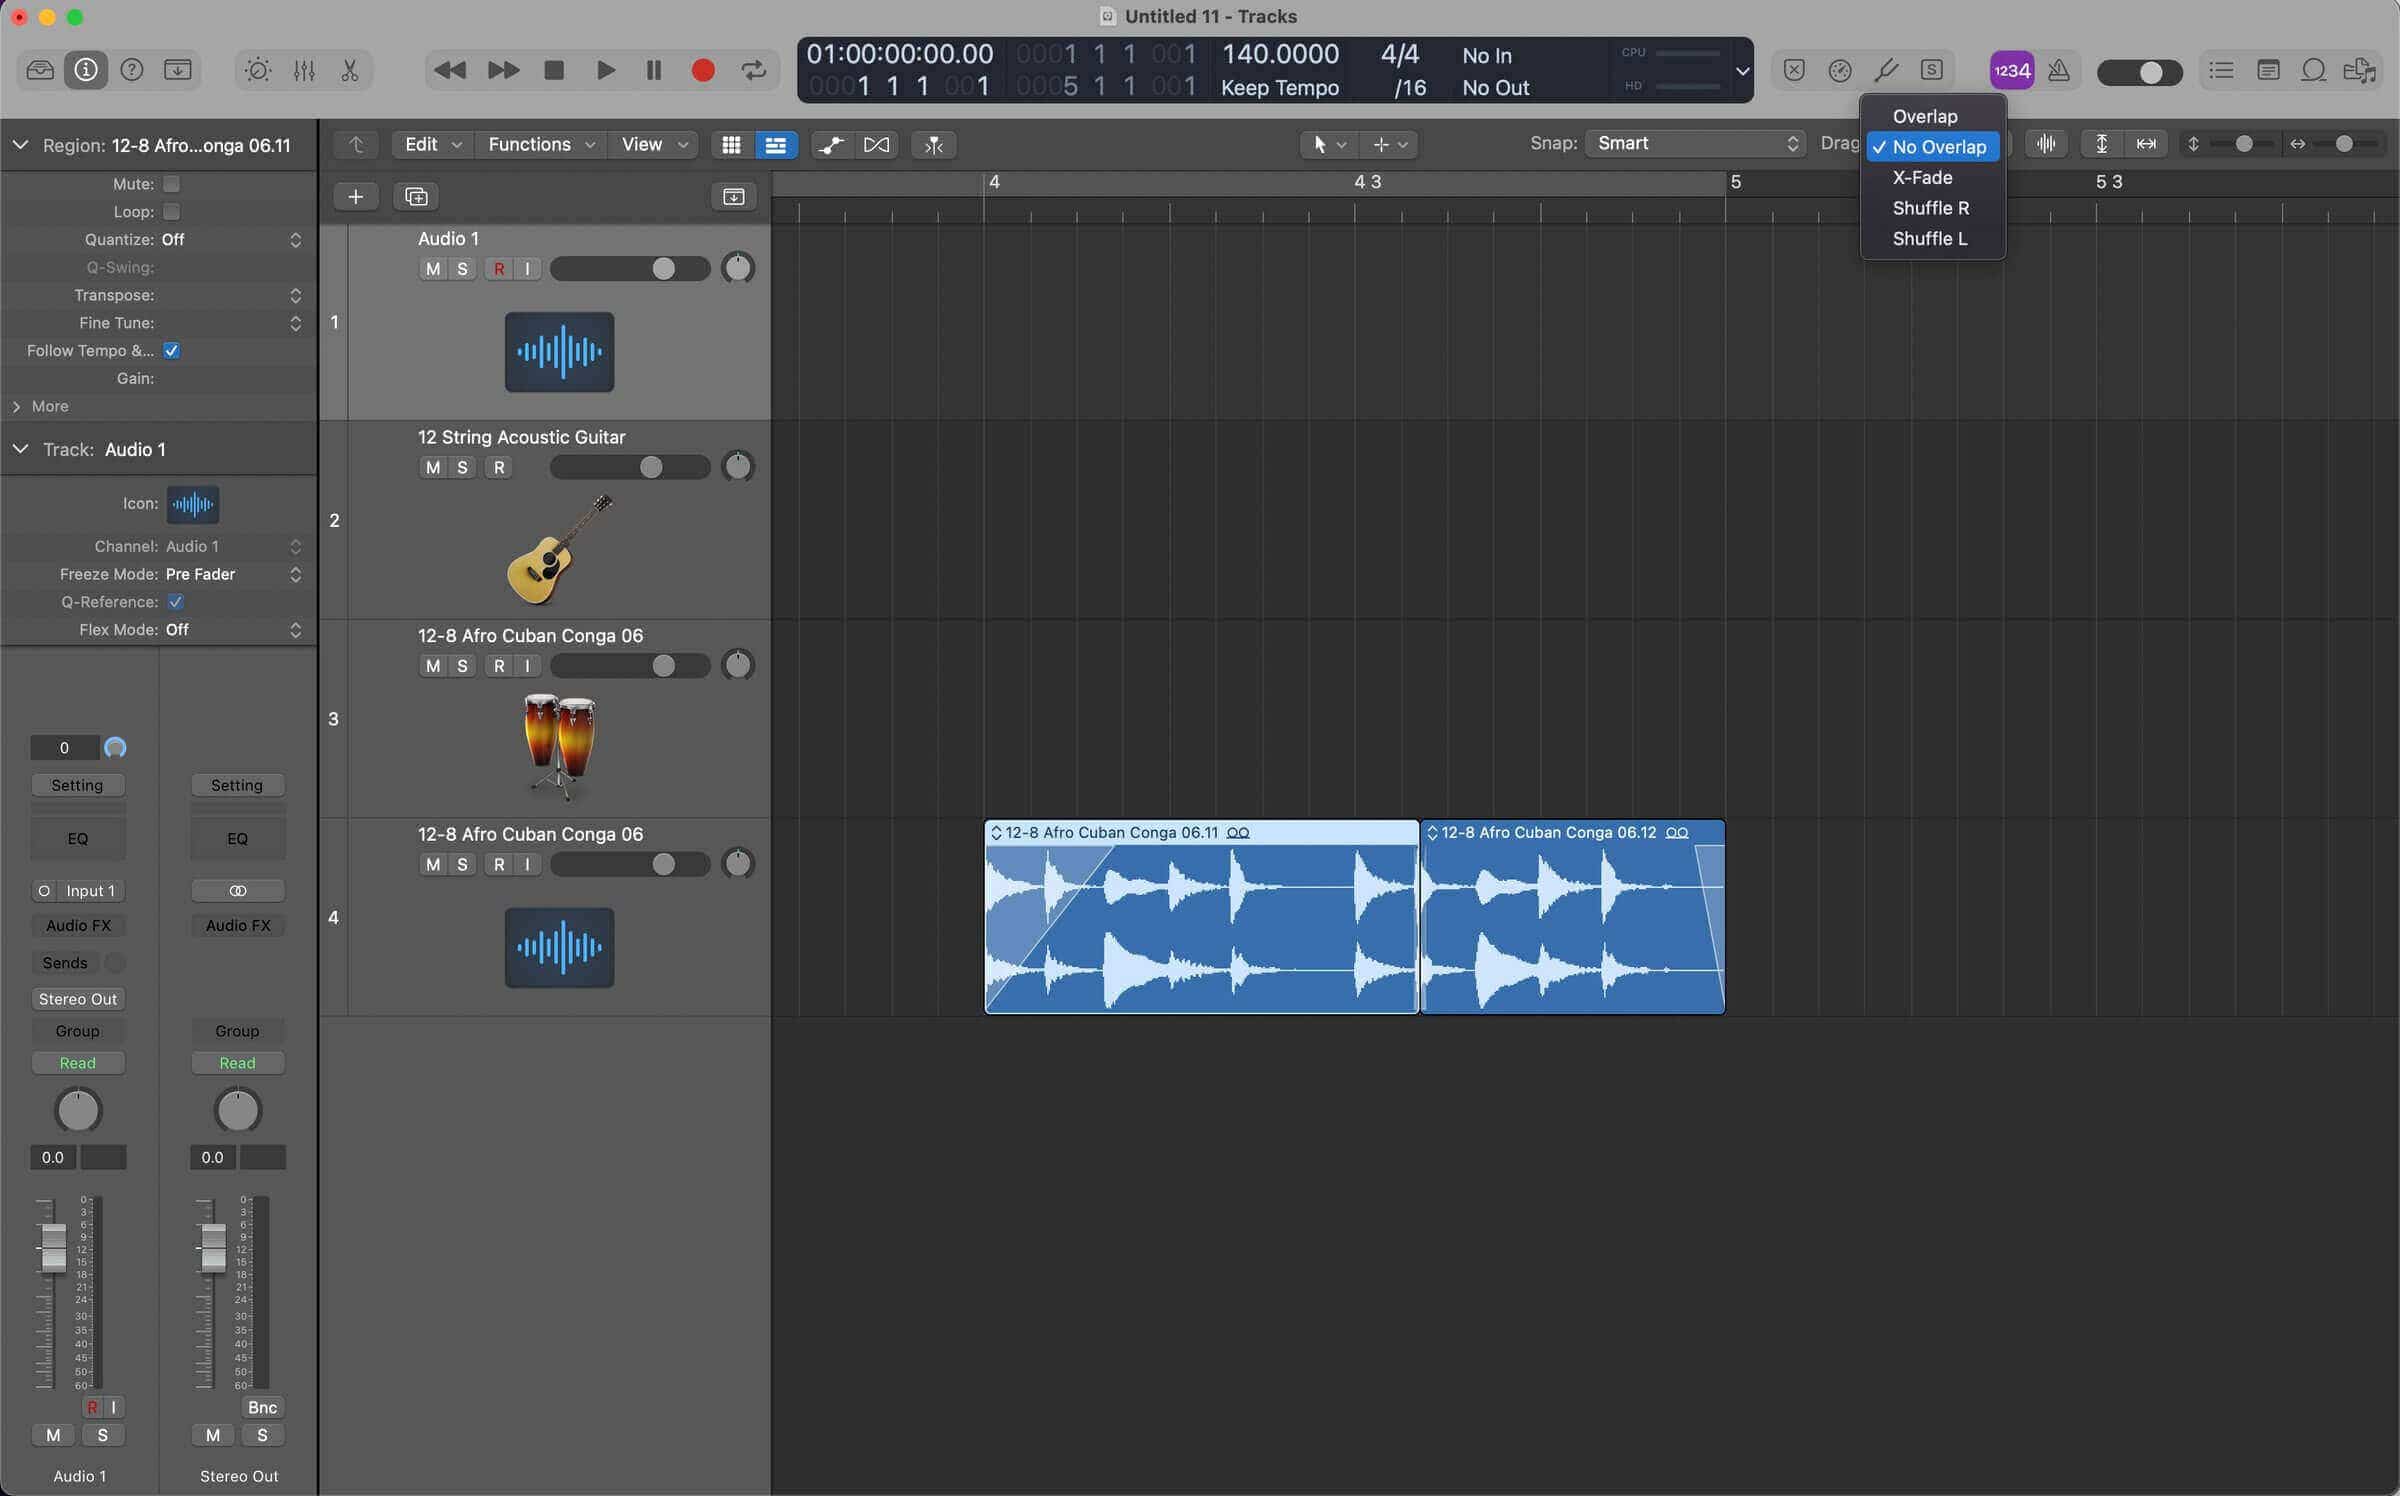The width and height of the screenshot is (2400, 1496).
Task: Click the Audio FX slot on Audio 1 strip
Action: [78, 926]
